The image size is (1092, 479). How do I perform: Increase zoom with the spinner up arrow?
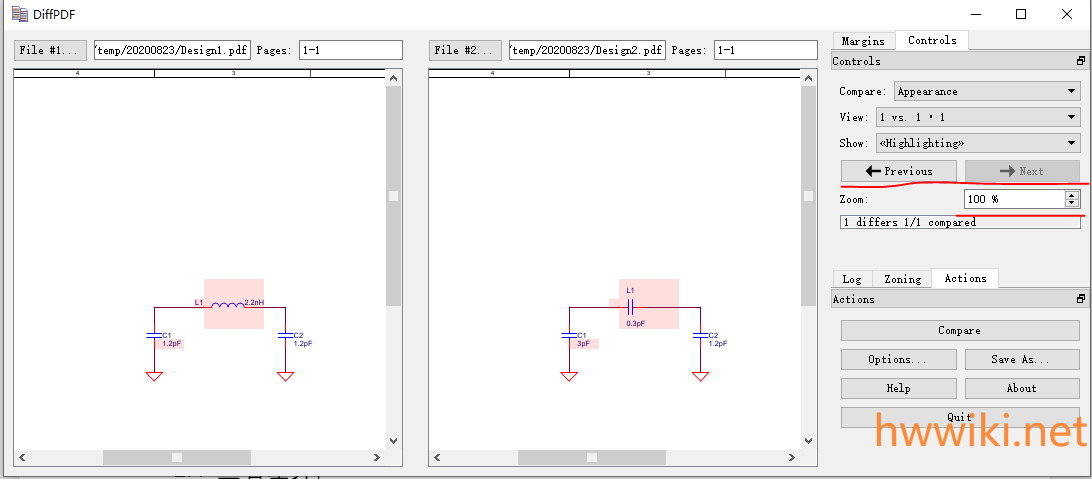click(1072, 196)
